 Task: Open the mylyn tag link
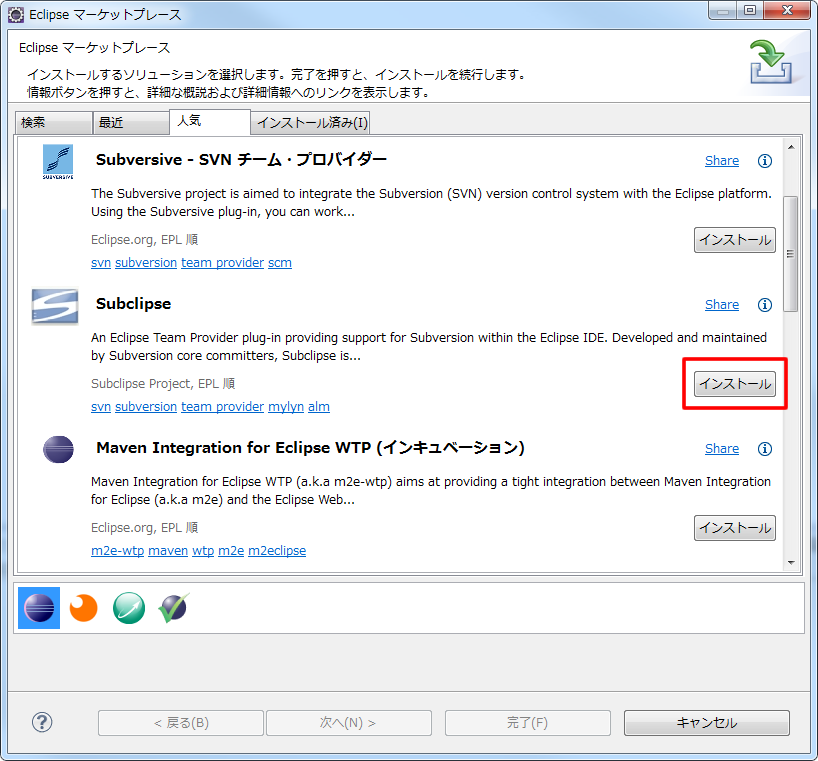[x=286, y=406]
